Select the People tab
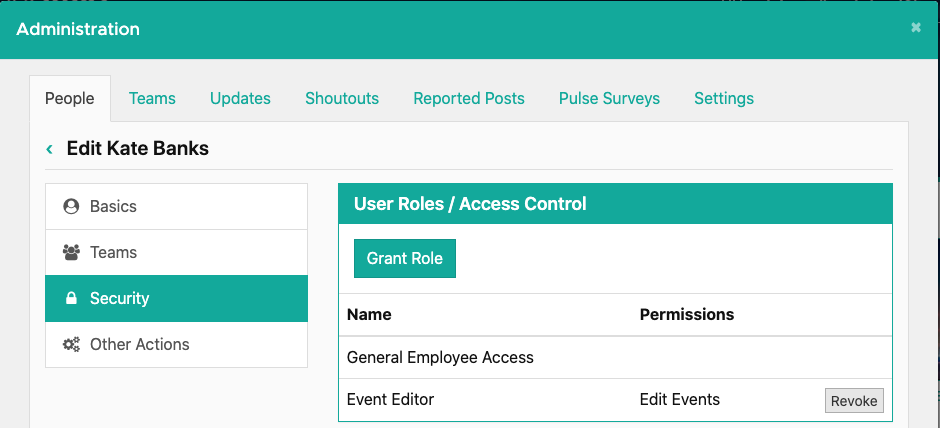Image resolution: width=940 pixels, height=428 pixels. [x=70, y=98]
